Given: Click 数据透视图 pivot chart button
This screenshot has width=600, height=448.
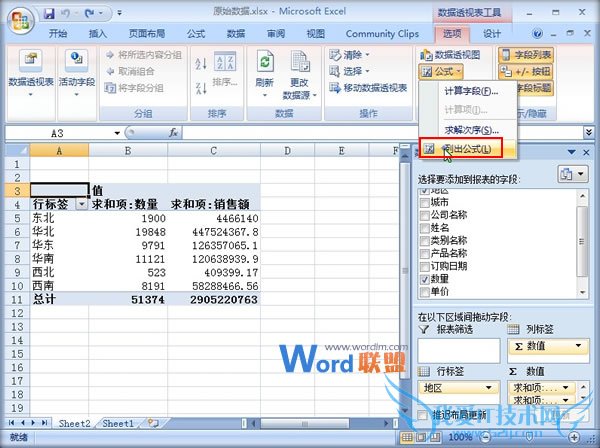Looking at the screenshot, I should [450, 55].
